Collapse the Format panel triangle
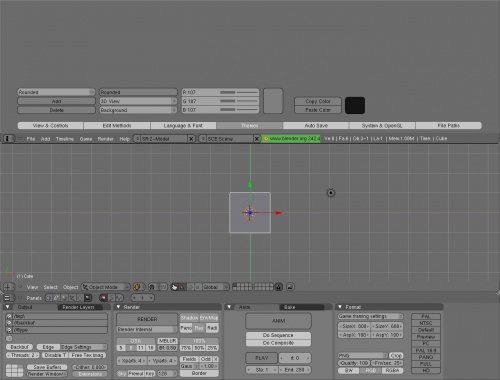 click(340, 307)
